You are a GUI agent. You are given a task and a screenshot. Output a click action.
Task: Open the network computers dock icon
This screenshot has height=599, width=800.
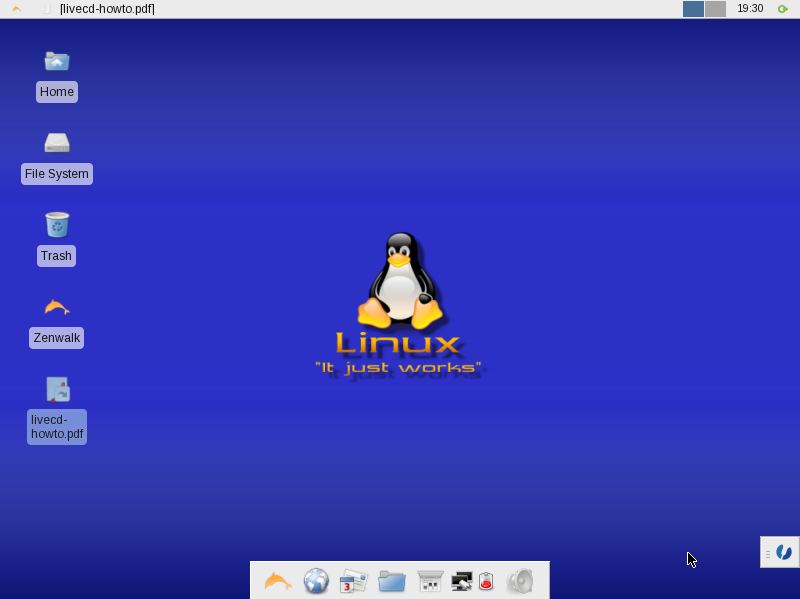click(x=462, y=581)
